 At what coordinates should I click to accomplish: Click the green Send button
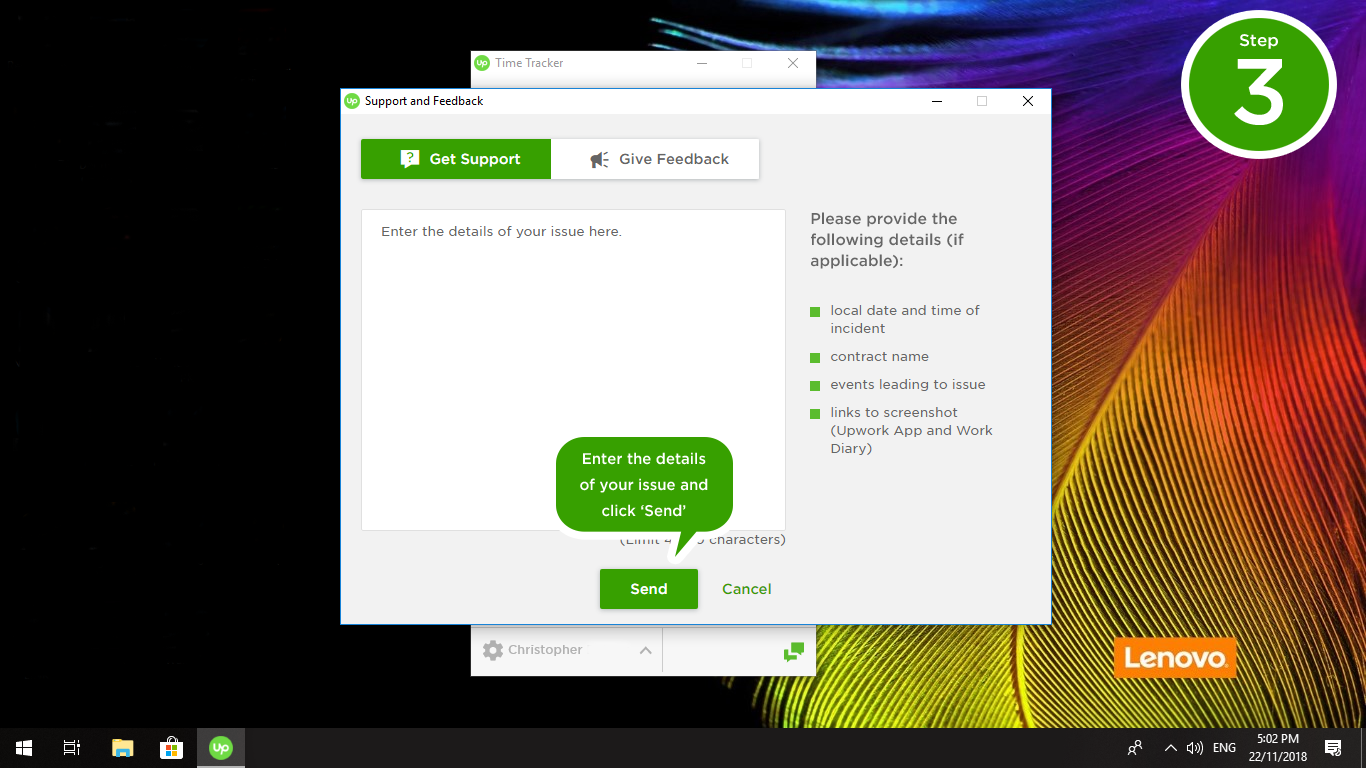pyautogui.click(x=648, y=589)
